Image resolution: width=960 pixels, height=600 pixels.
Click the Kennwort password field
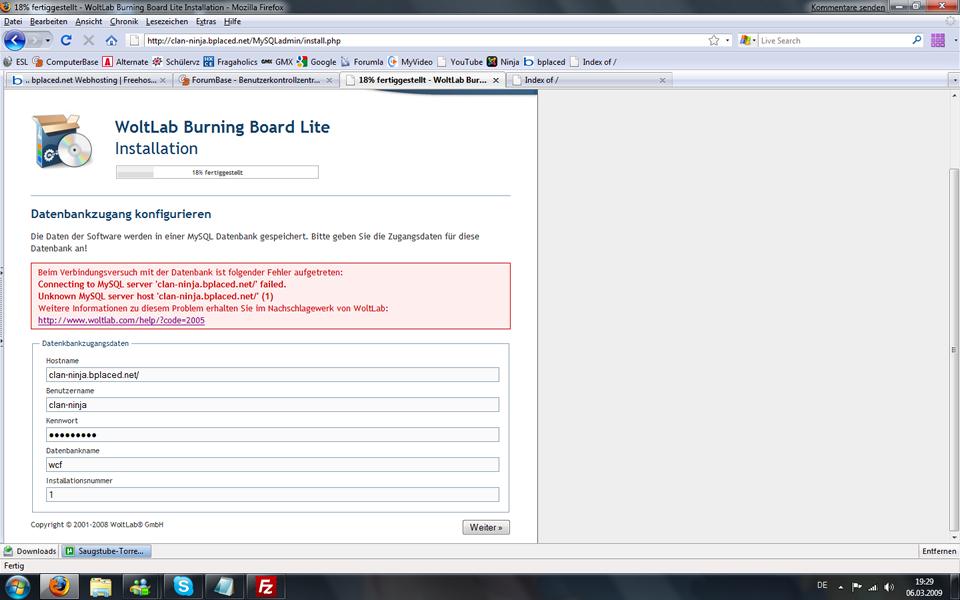tap(272, 435)
